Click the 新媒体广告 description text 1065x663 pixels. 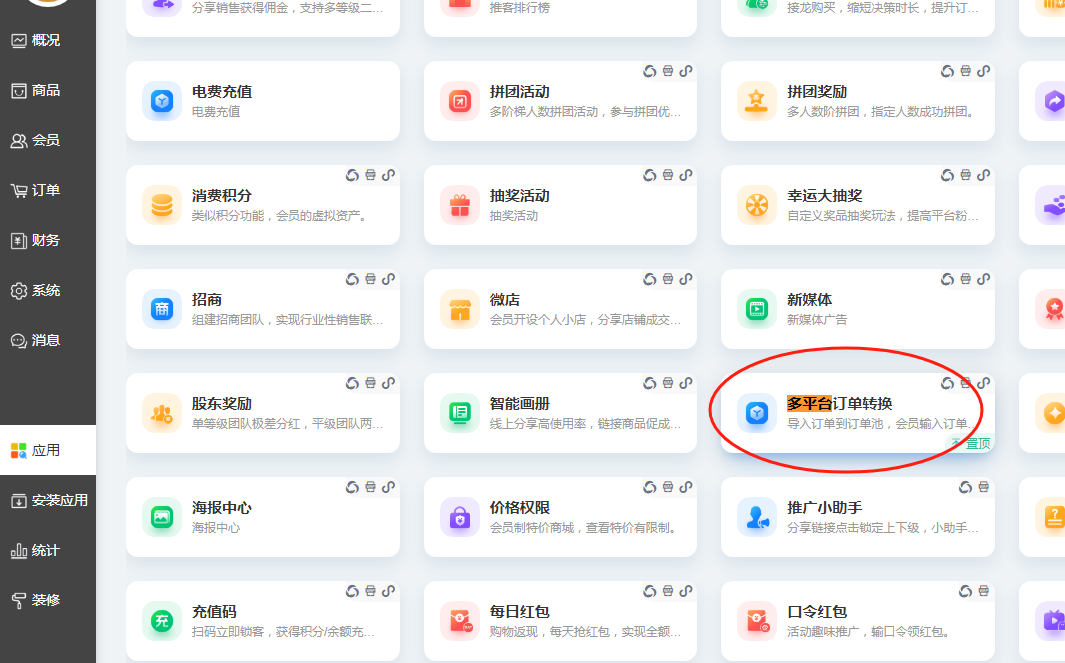tap(817, 320)
